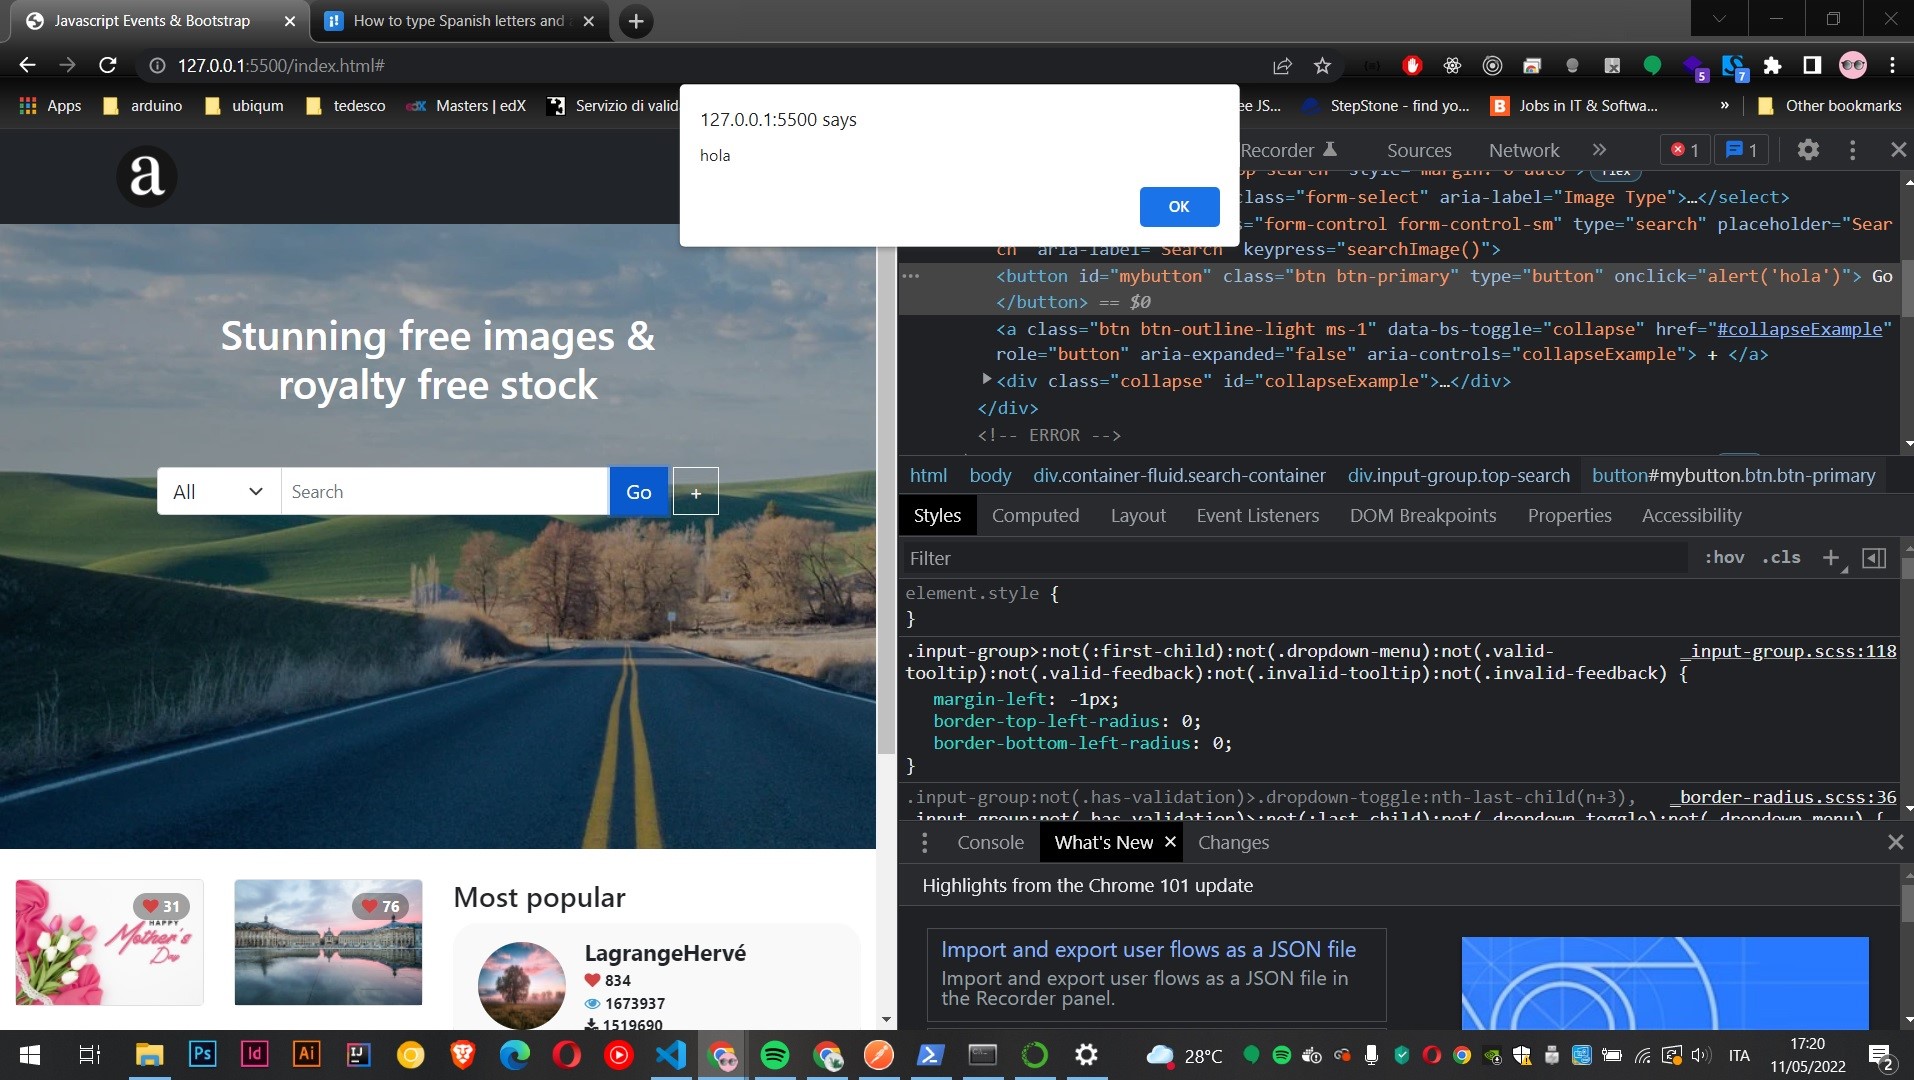Viewport: 1914px width, 1080px height.
Task: Click the LagrangeHervé user name
Action: [x=665, y=953]
